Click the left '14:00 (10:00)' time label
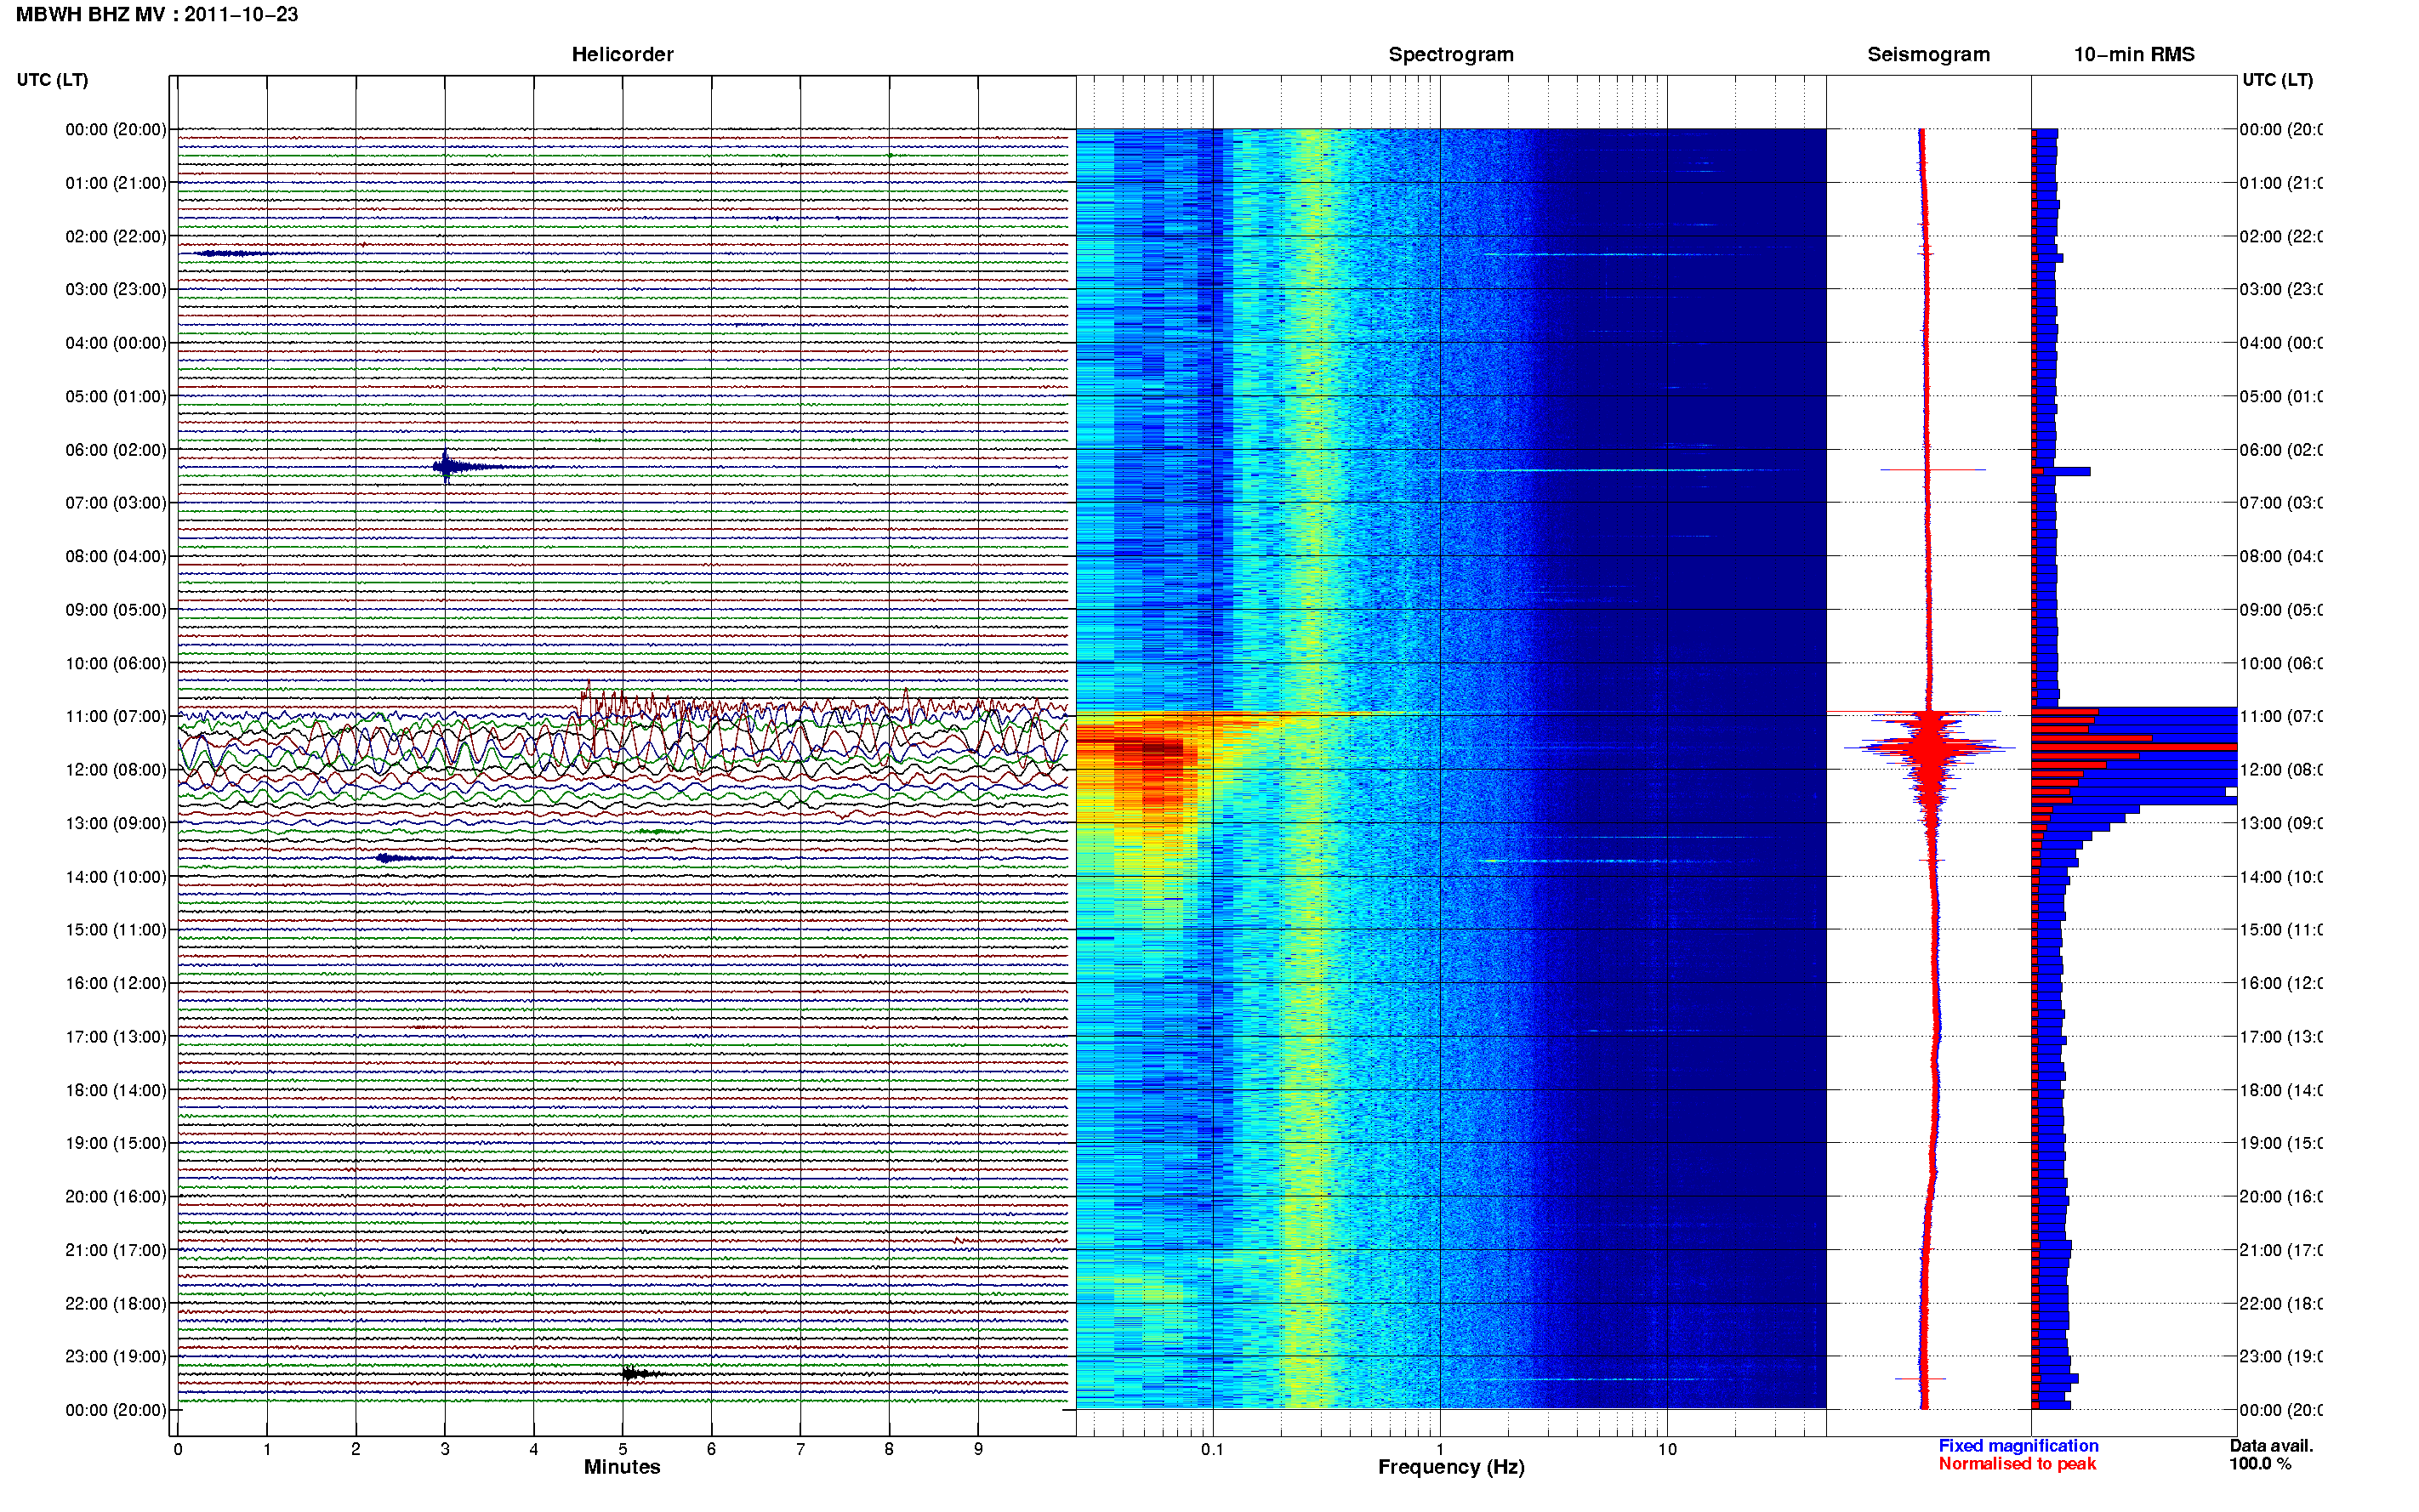2419x1512 pixels. point(116,877)
